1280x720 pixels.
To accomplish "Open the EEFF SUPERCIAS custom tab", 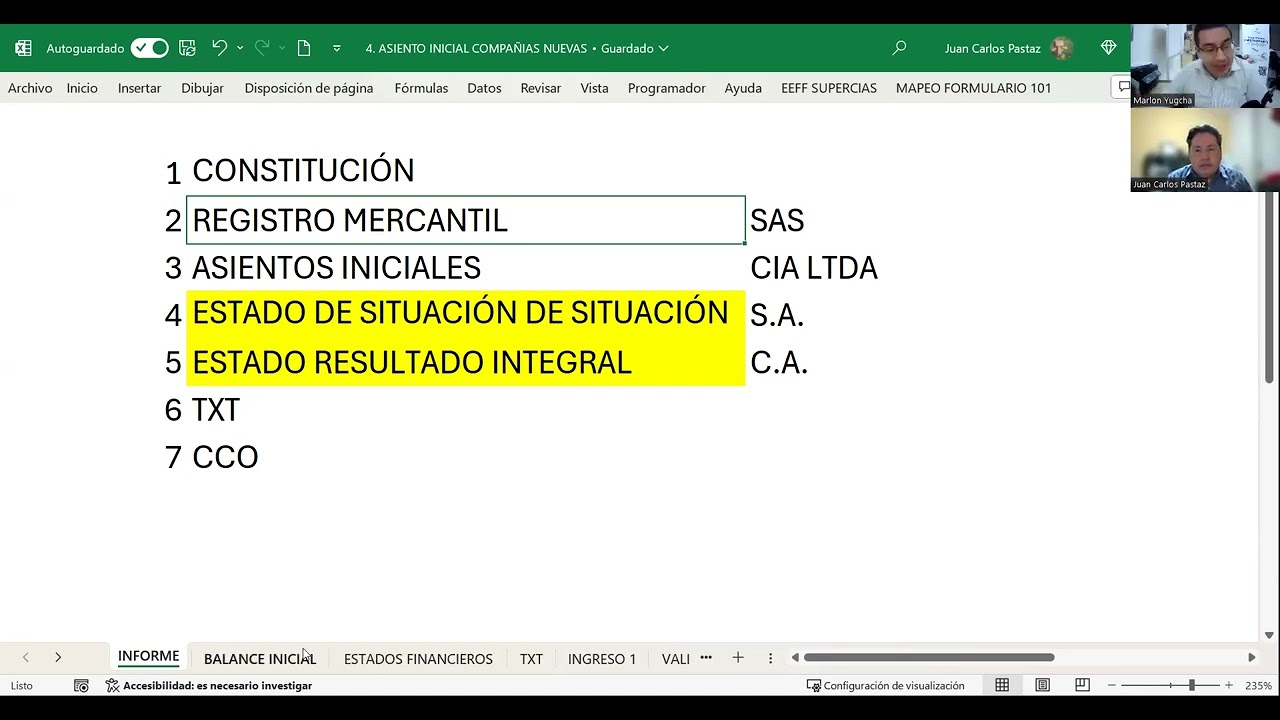I will (829, 88).
